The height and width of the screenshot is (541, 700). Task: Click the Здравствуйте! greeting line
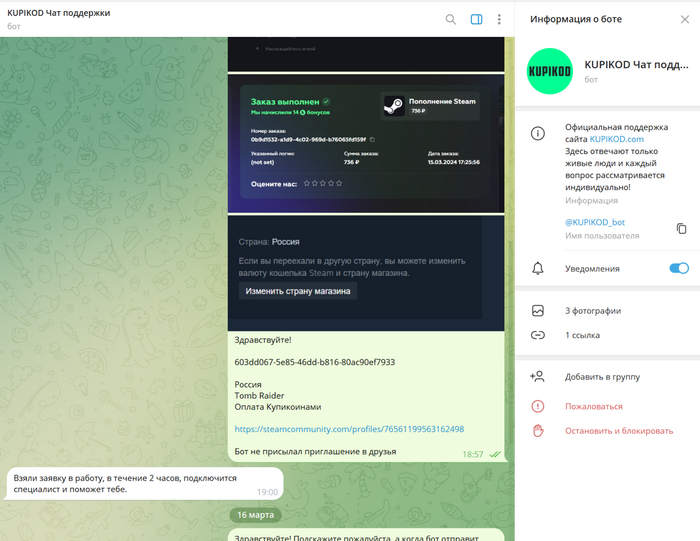tap(262, 340)
